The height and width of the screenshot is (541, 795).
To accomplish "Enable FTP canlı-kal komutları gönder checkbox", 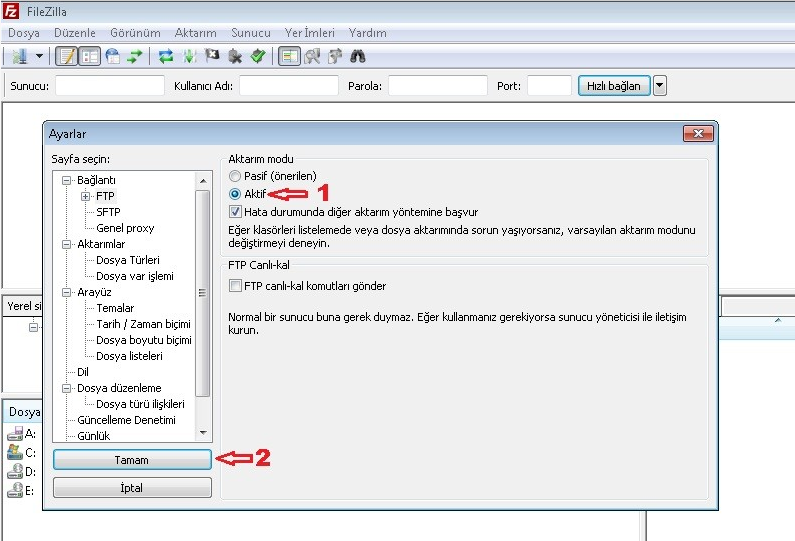I will tap(235, 286).
